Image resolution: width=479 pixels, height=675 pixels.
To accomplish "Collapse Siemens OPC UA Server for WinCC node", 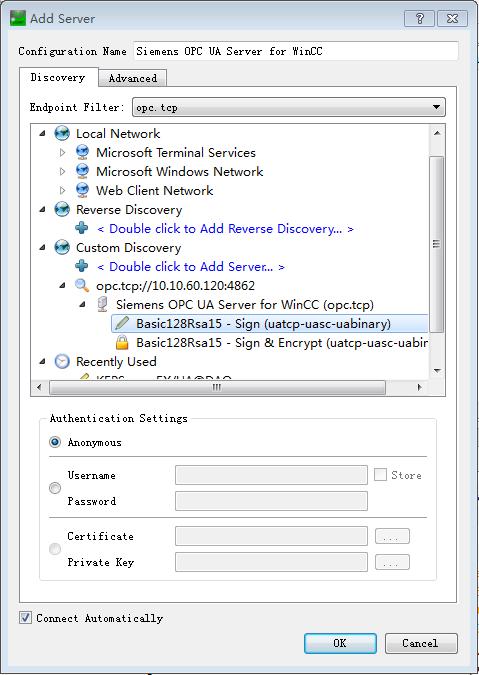I will (83, 305).
